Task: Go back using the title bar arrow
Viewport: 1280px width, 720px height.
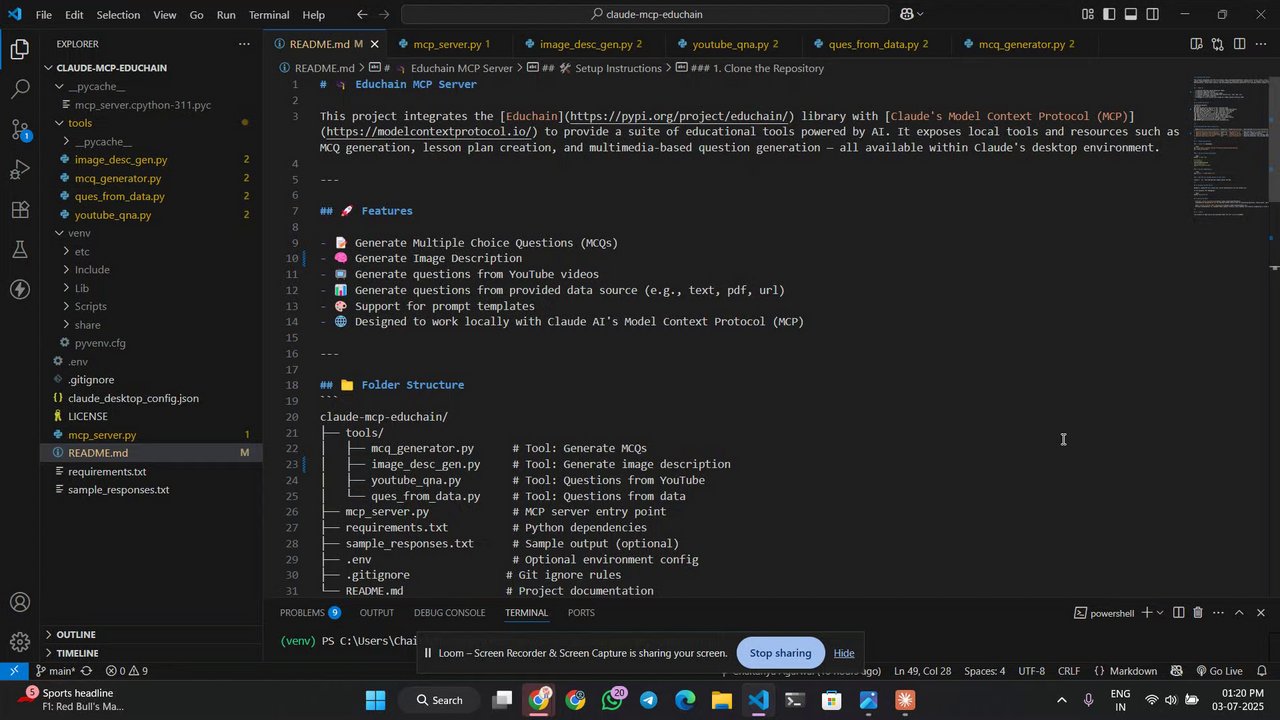Action: (362, 15)
